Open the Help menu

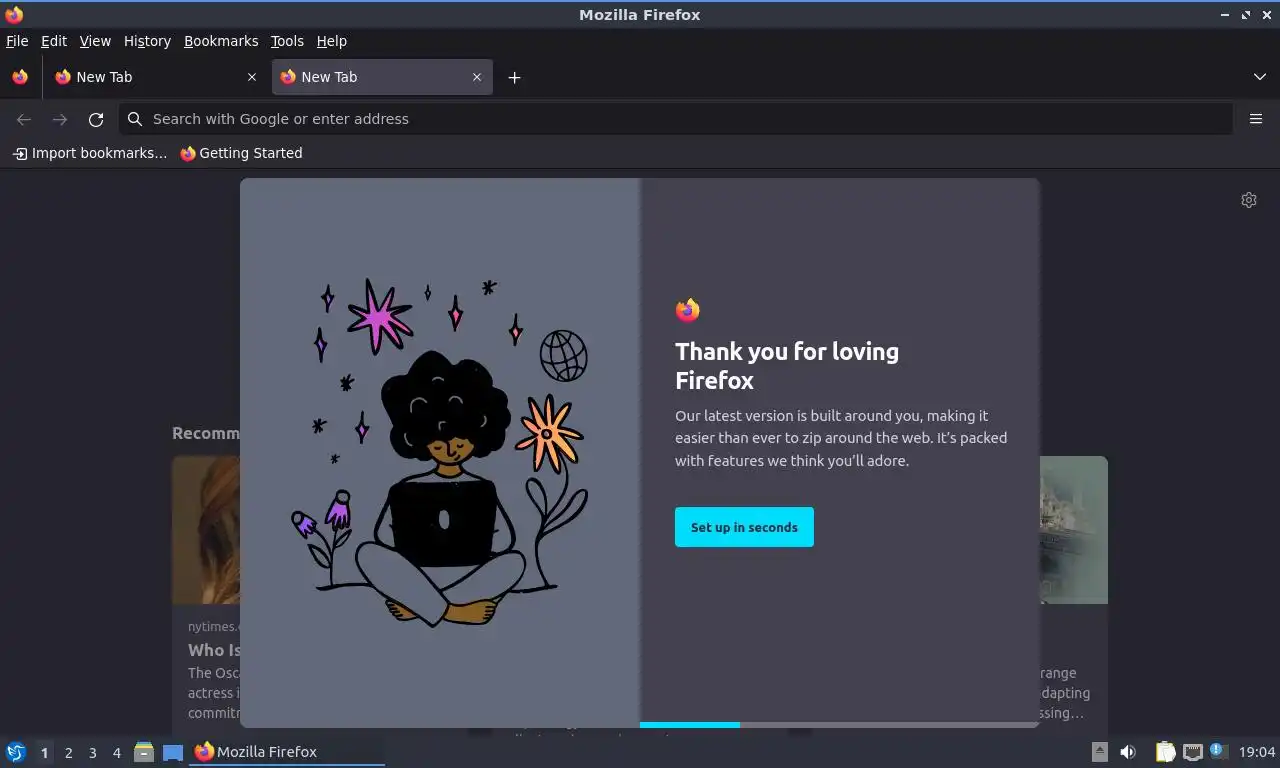click(x=331, y=41)
